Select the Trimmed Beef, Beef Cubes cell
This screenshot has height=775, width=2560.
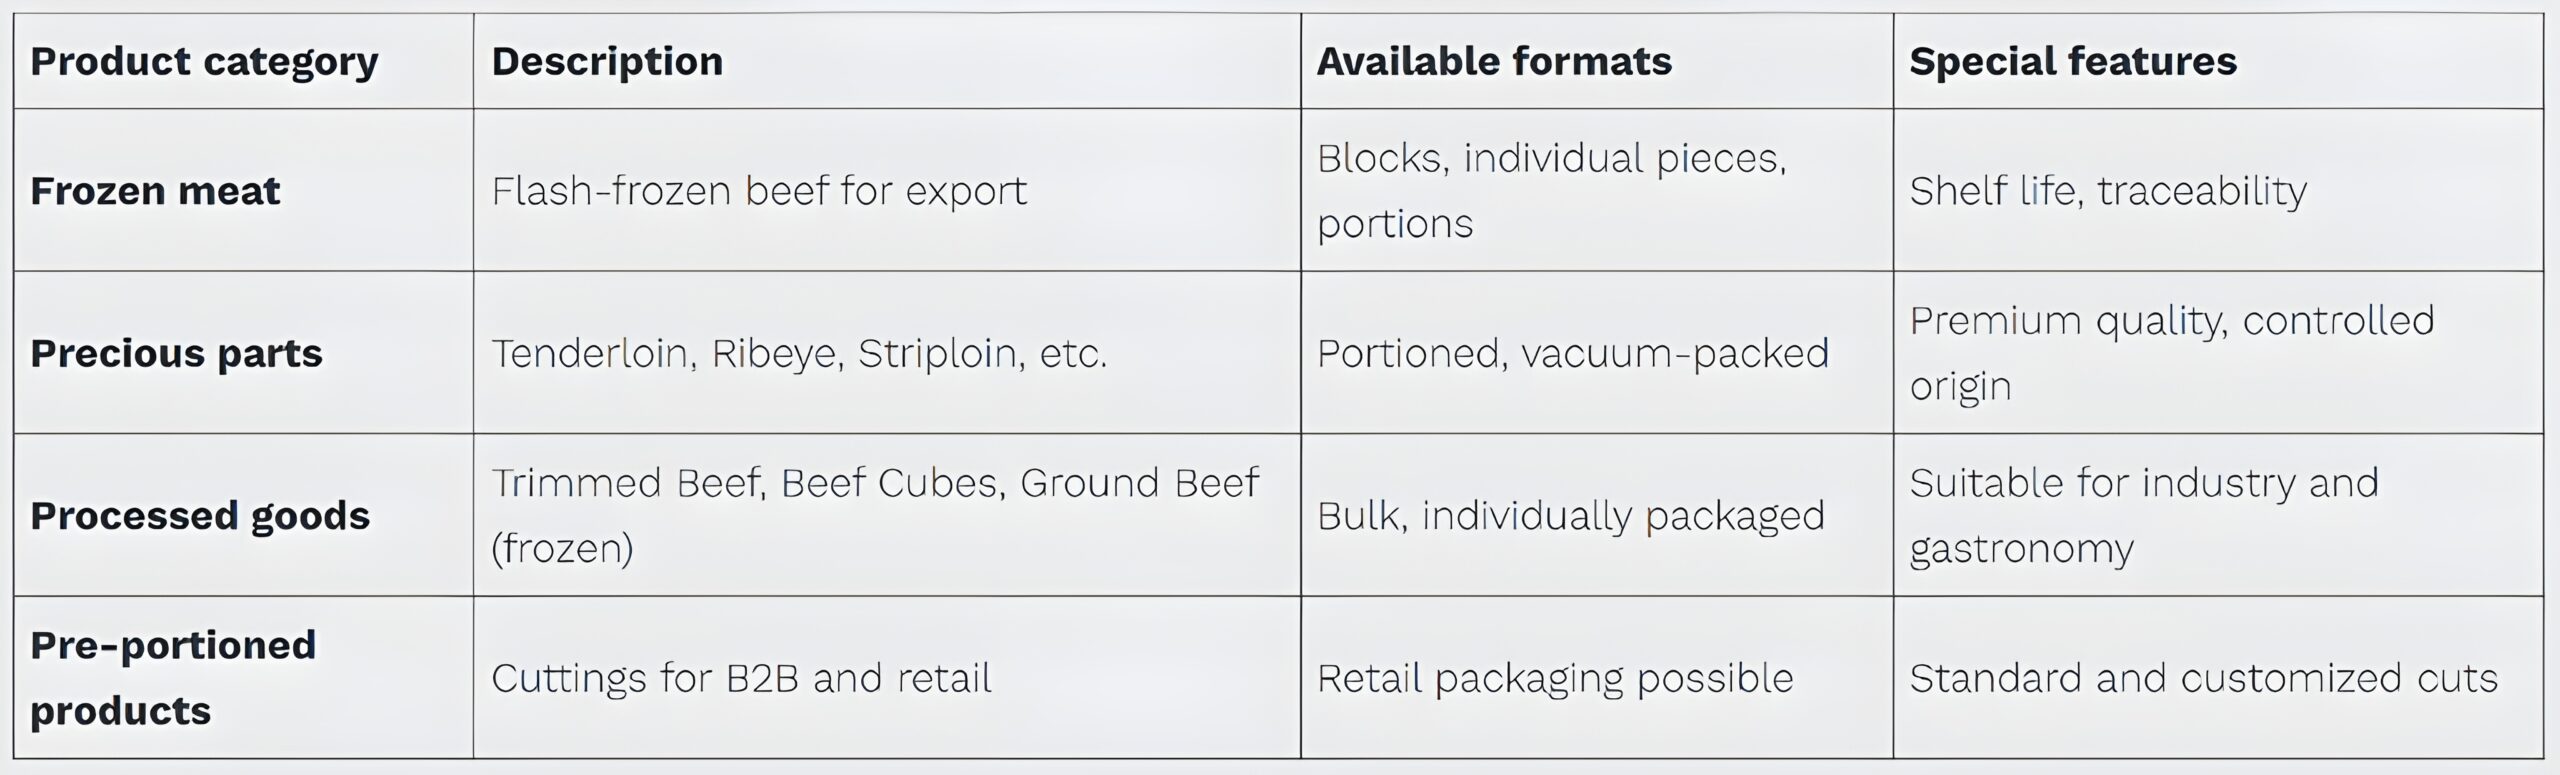[x=874, y=516]
